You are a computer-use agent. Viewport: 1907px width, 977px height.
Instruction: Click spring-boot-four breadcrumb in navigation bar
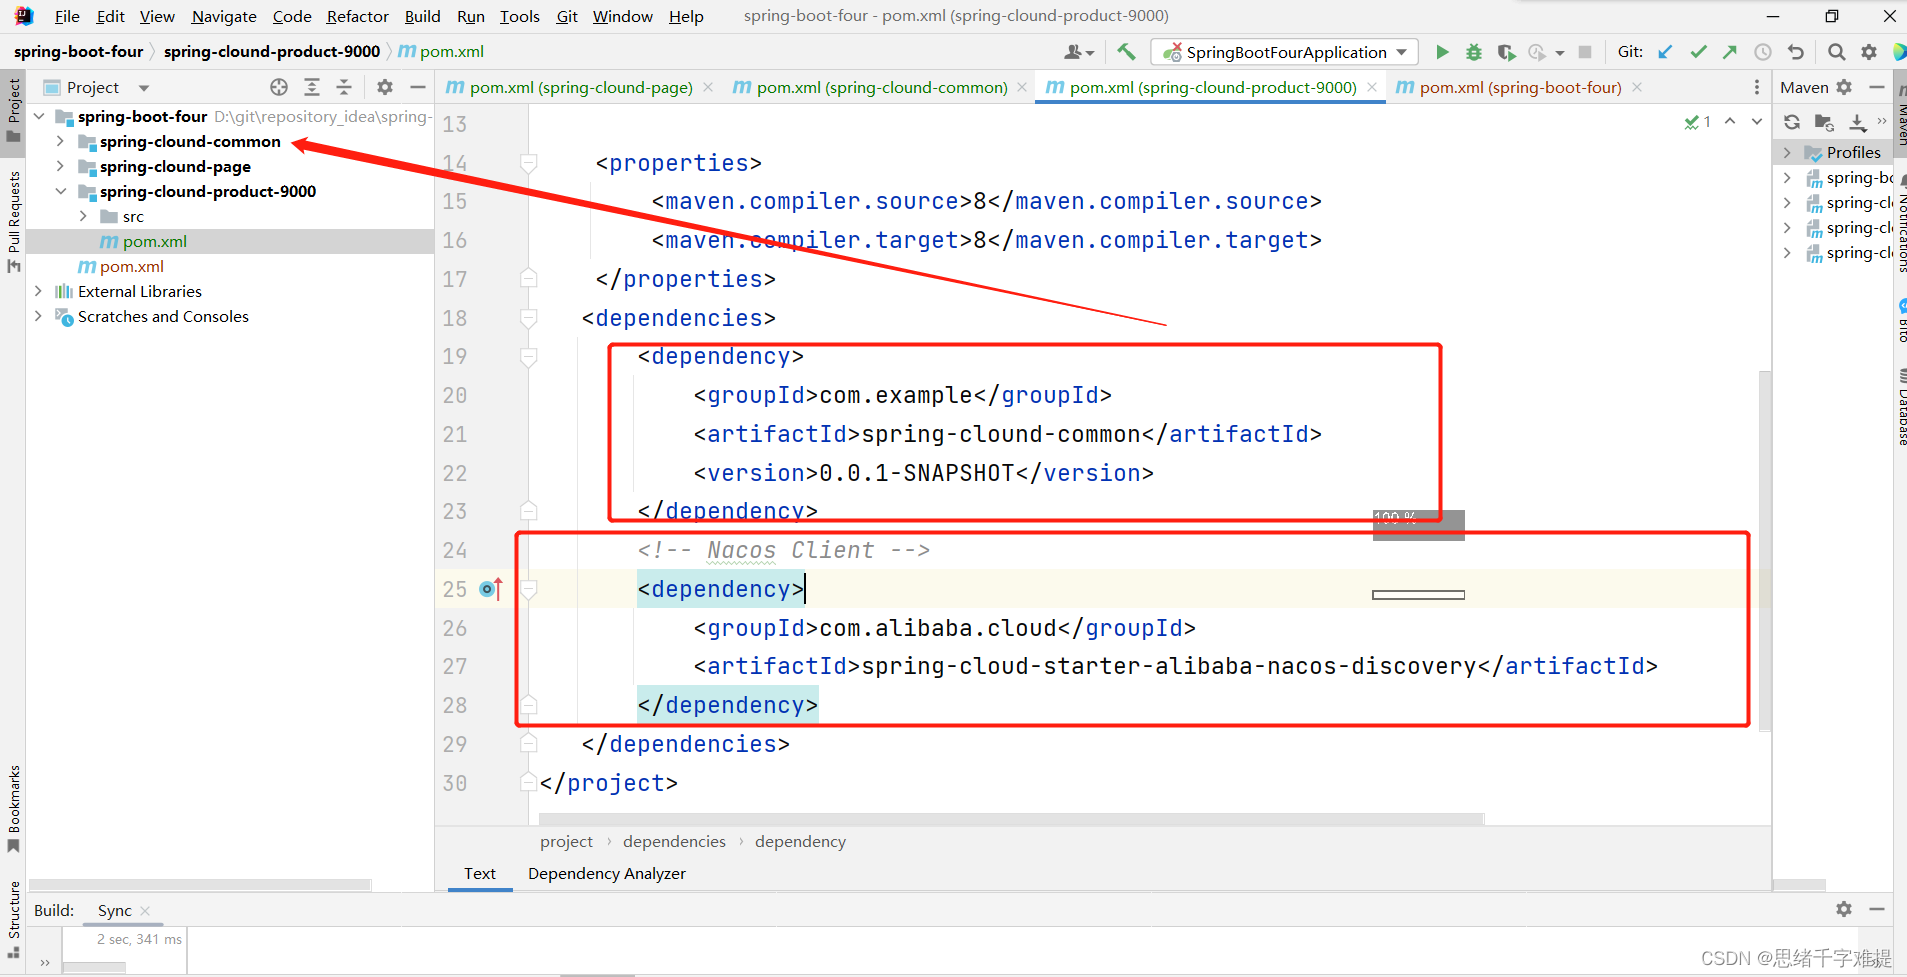pyautogui.click(x=79, y=51)
